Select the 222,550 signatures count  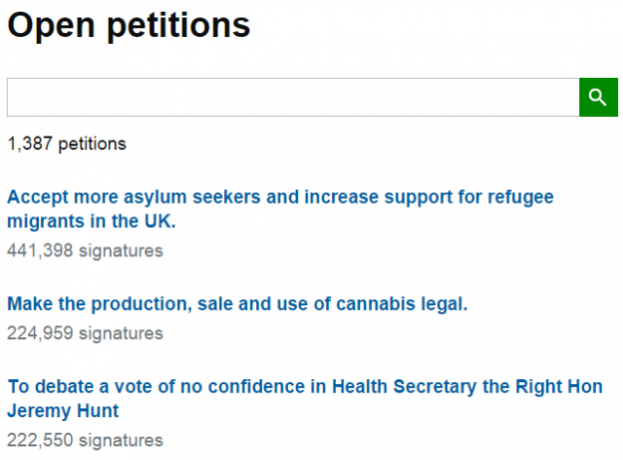[x=85, y=441]
